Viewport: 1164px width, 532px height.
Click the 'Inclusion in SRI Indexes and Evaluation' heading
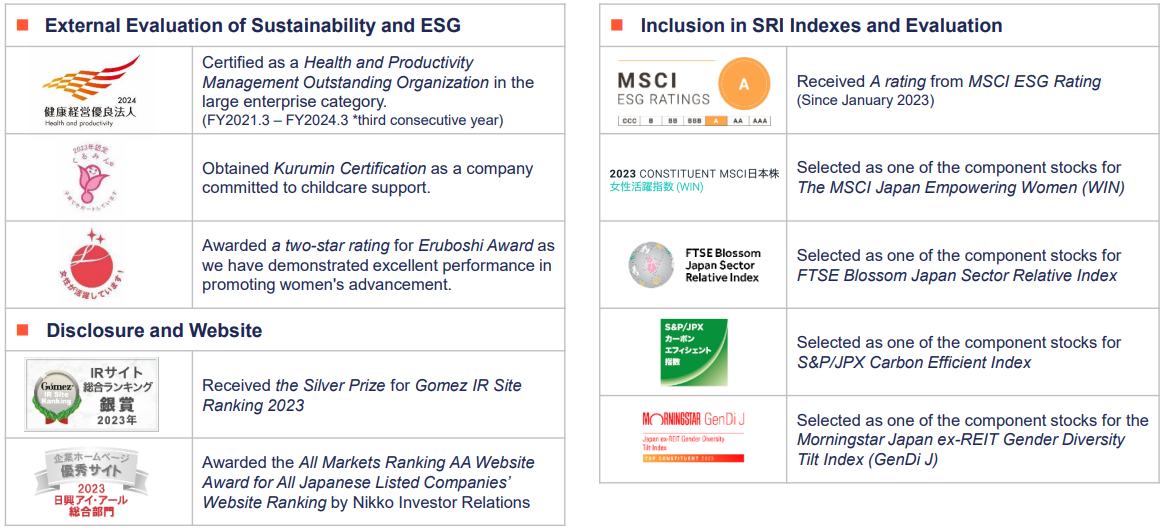(821, 26)
